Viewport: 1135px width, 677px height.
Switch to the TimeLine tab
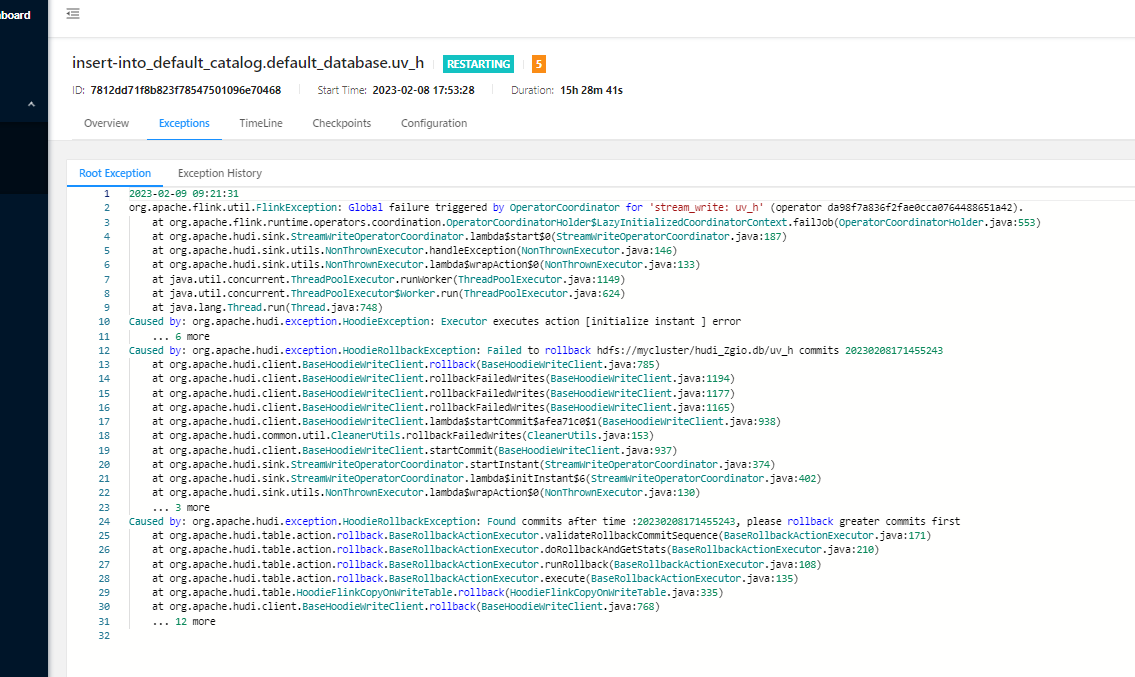tap(261, 123)
